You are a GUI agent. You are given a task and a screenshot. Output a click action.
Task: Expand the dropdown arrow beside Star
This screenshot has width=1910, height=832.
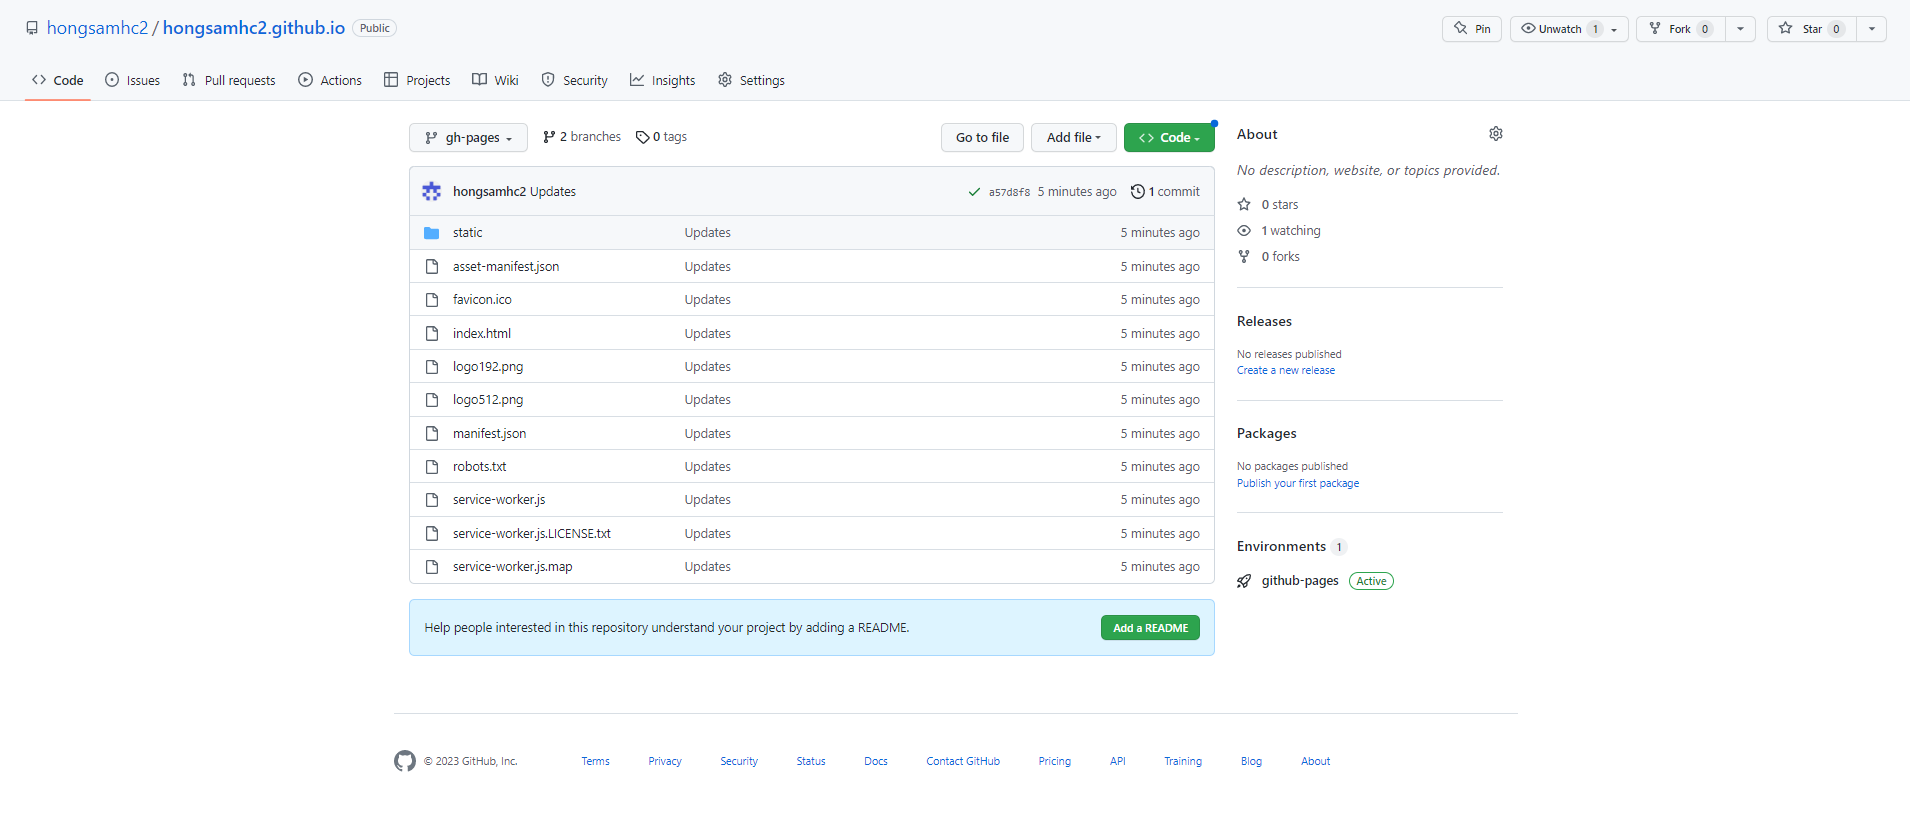(1872, 29)
